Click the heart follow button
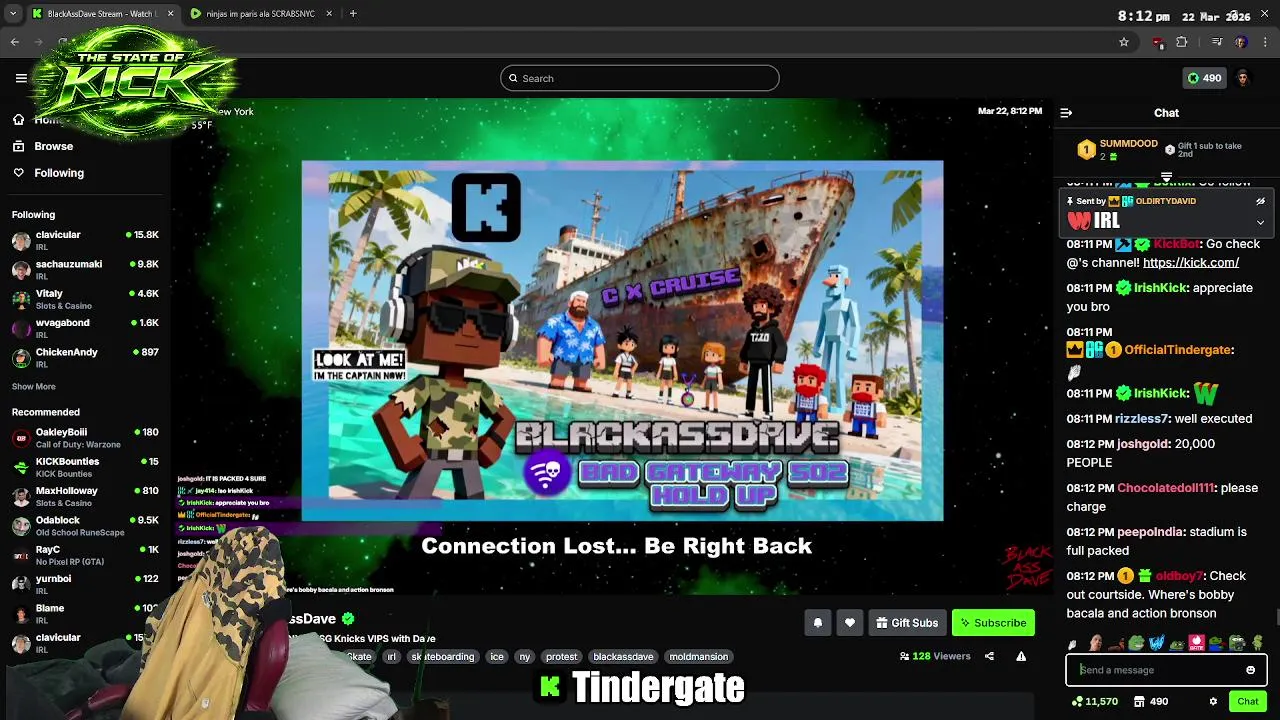Screen dimensions: 1280x720 click(x=849, y=623)
